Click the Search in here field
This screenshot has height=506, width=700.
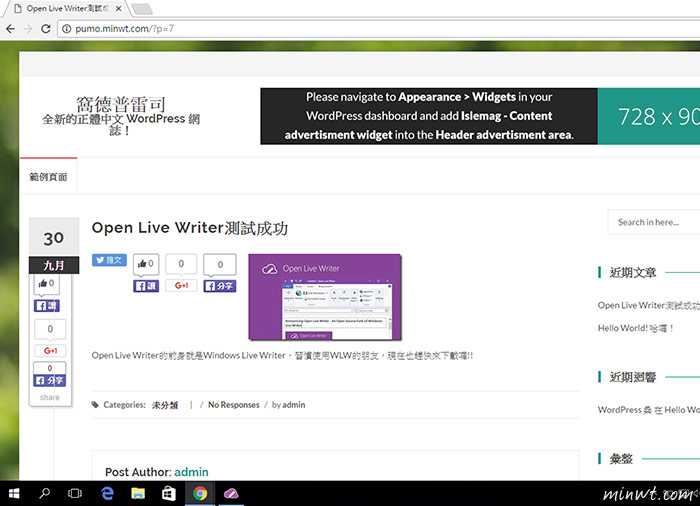pos(654,222)
